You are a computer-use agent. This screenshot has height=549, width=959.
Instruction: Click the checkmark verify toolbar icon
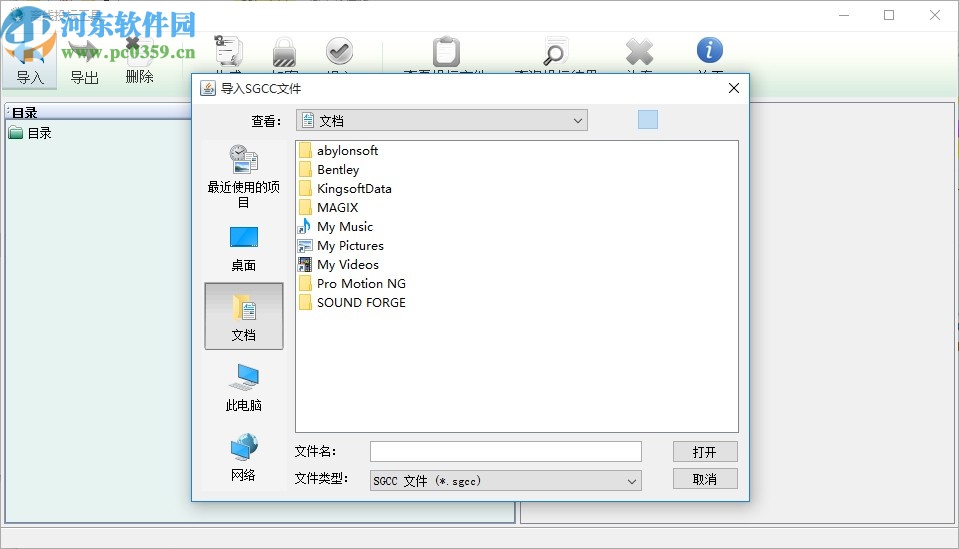tap(339, 51)
